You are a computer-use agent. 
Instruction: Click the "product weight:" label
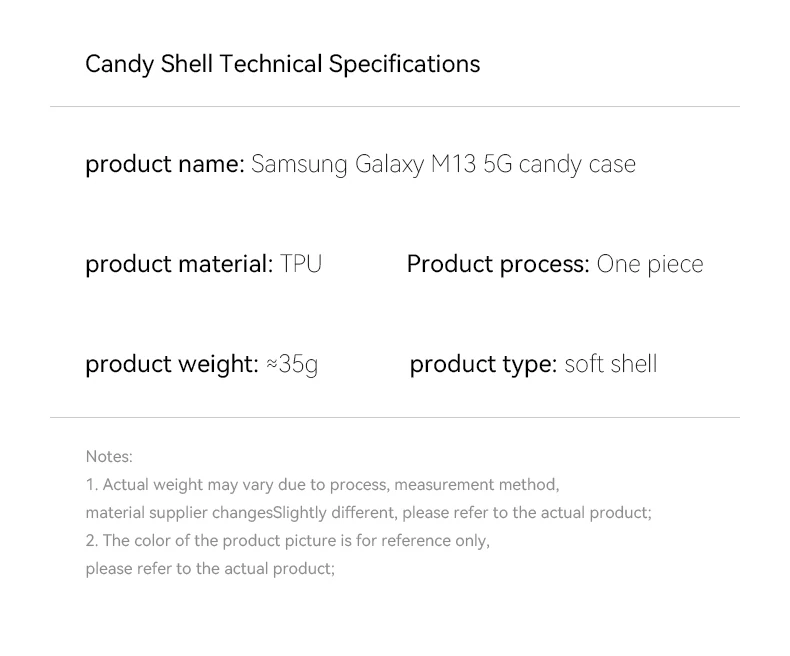171,364
